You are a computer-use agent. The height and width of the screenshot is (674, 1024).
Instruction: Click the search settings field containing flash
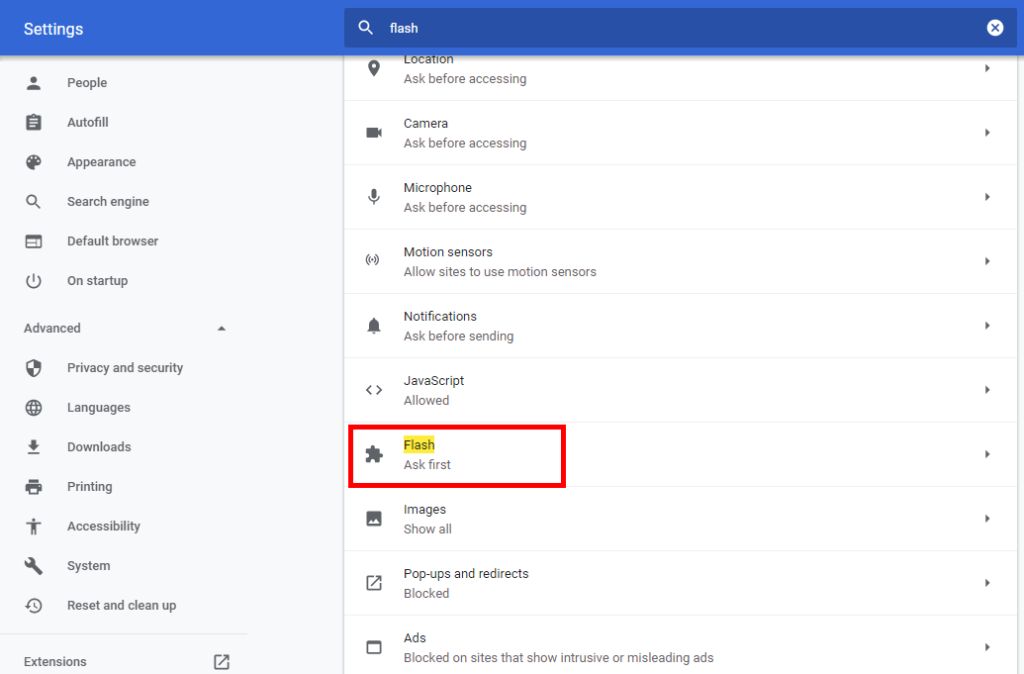click(x=680, y=28)
